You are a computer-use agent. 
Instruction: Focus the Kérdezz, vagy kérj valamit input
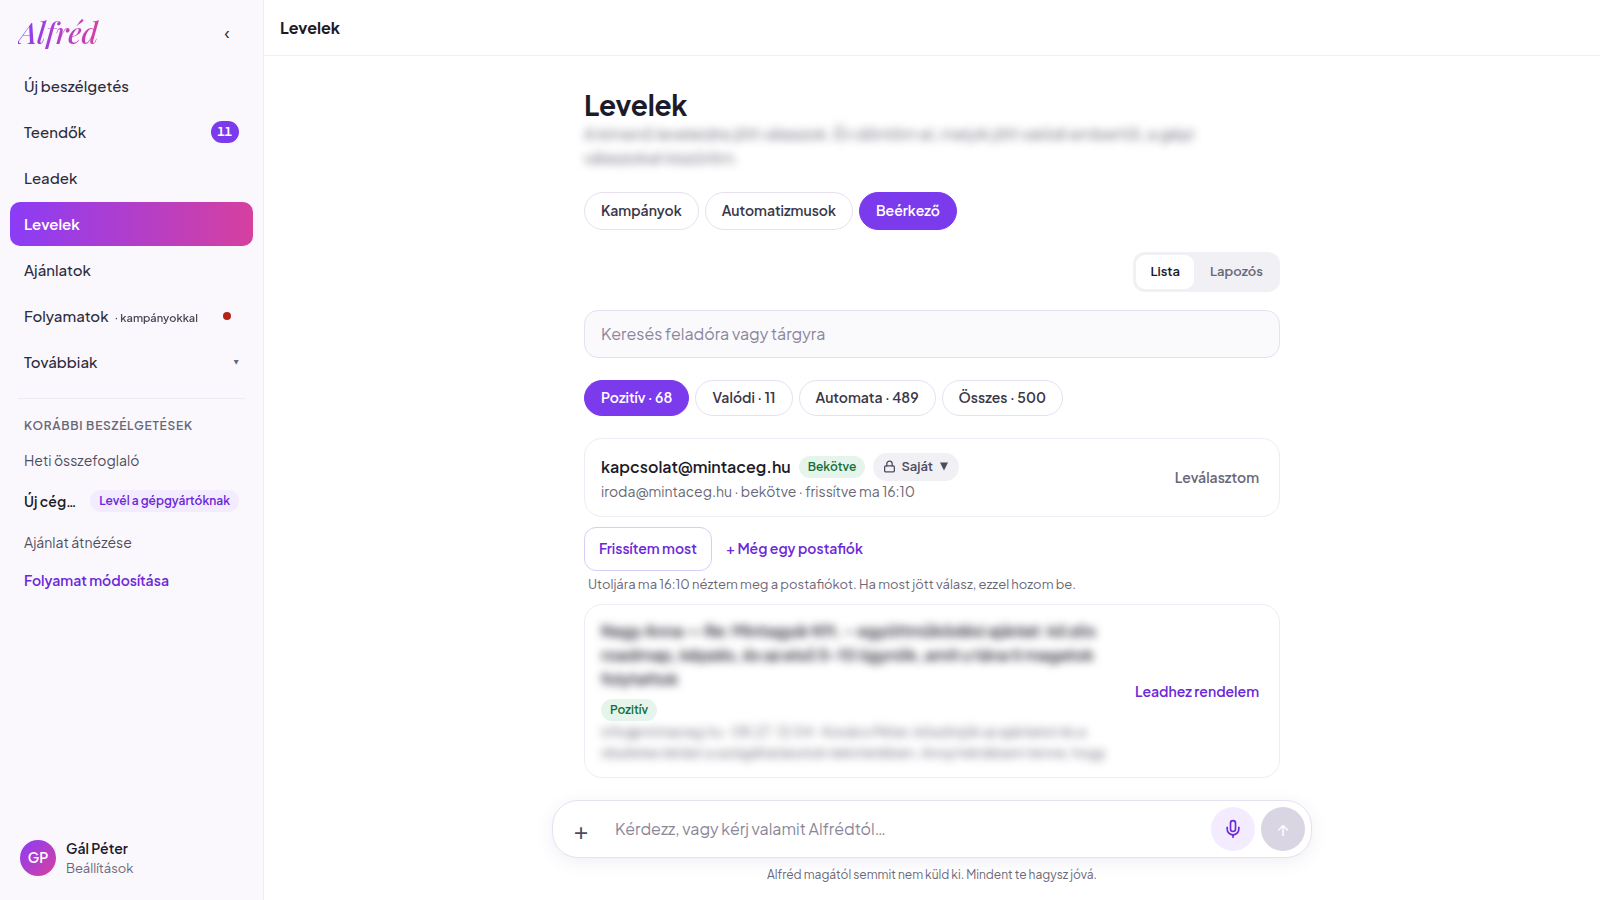point(905,829)
